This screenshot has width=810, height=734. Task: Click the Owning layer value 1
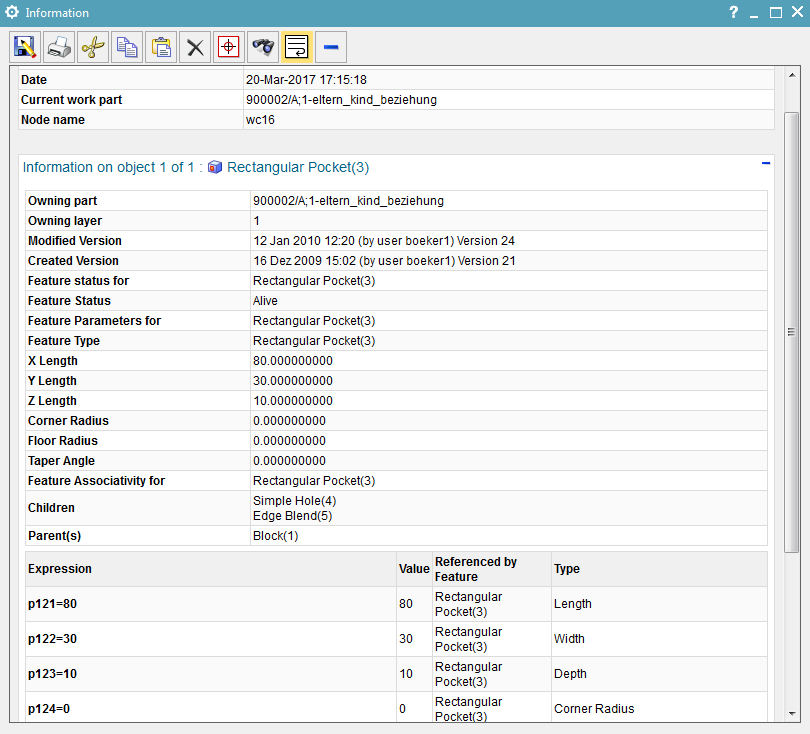pyautogui.click(x=256, y=221)
